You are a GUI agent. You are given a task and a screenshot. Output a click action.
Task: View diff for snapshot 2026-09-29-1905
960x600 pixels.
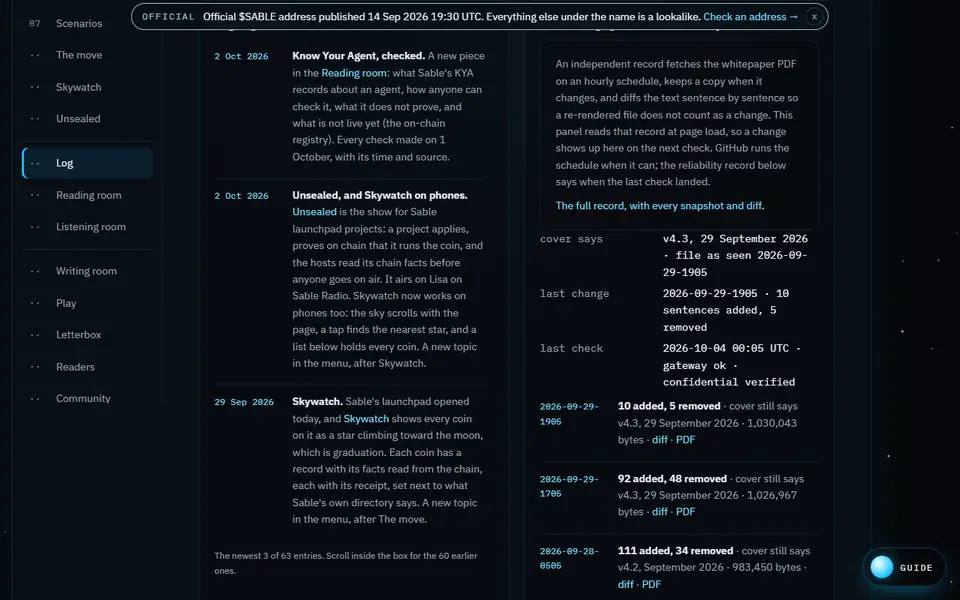659,440
